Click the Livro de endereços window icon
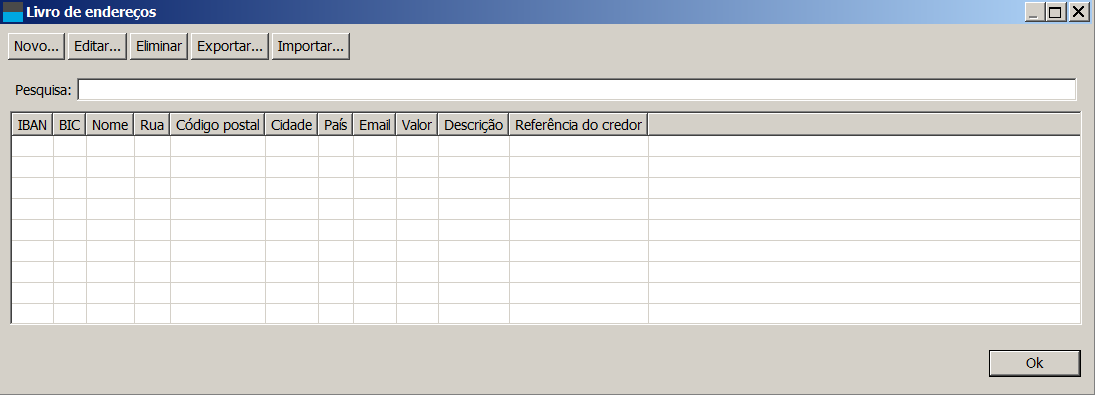 13,12
